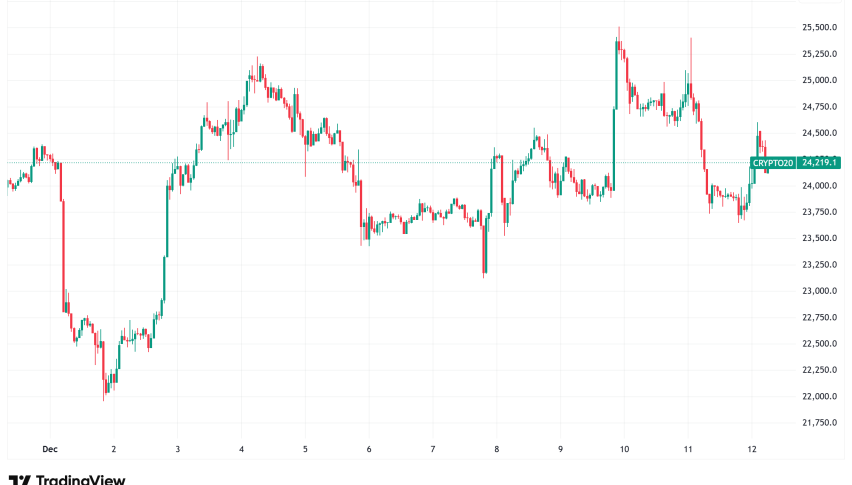Click the TradingView wordmark text
Viewport: 852px width, 485px height.
[x=81, y=480]
